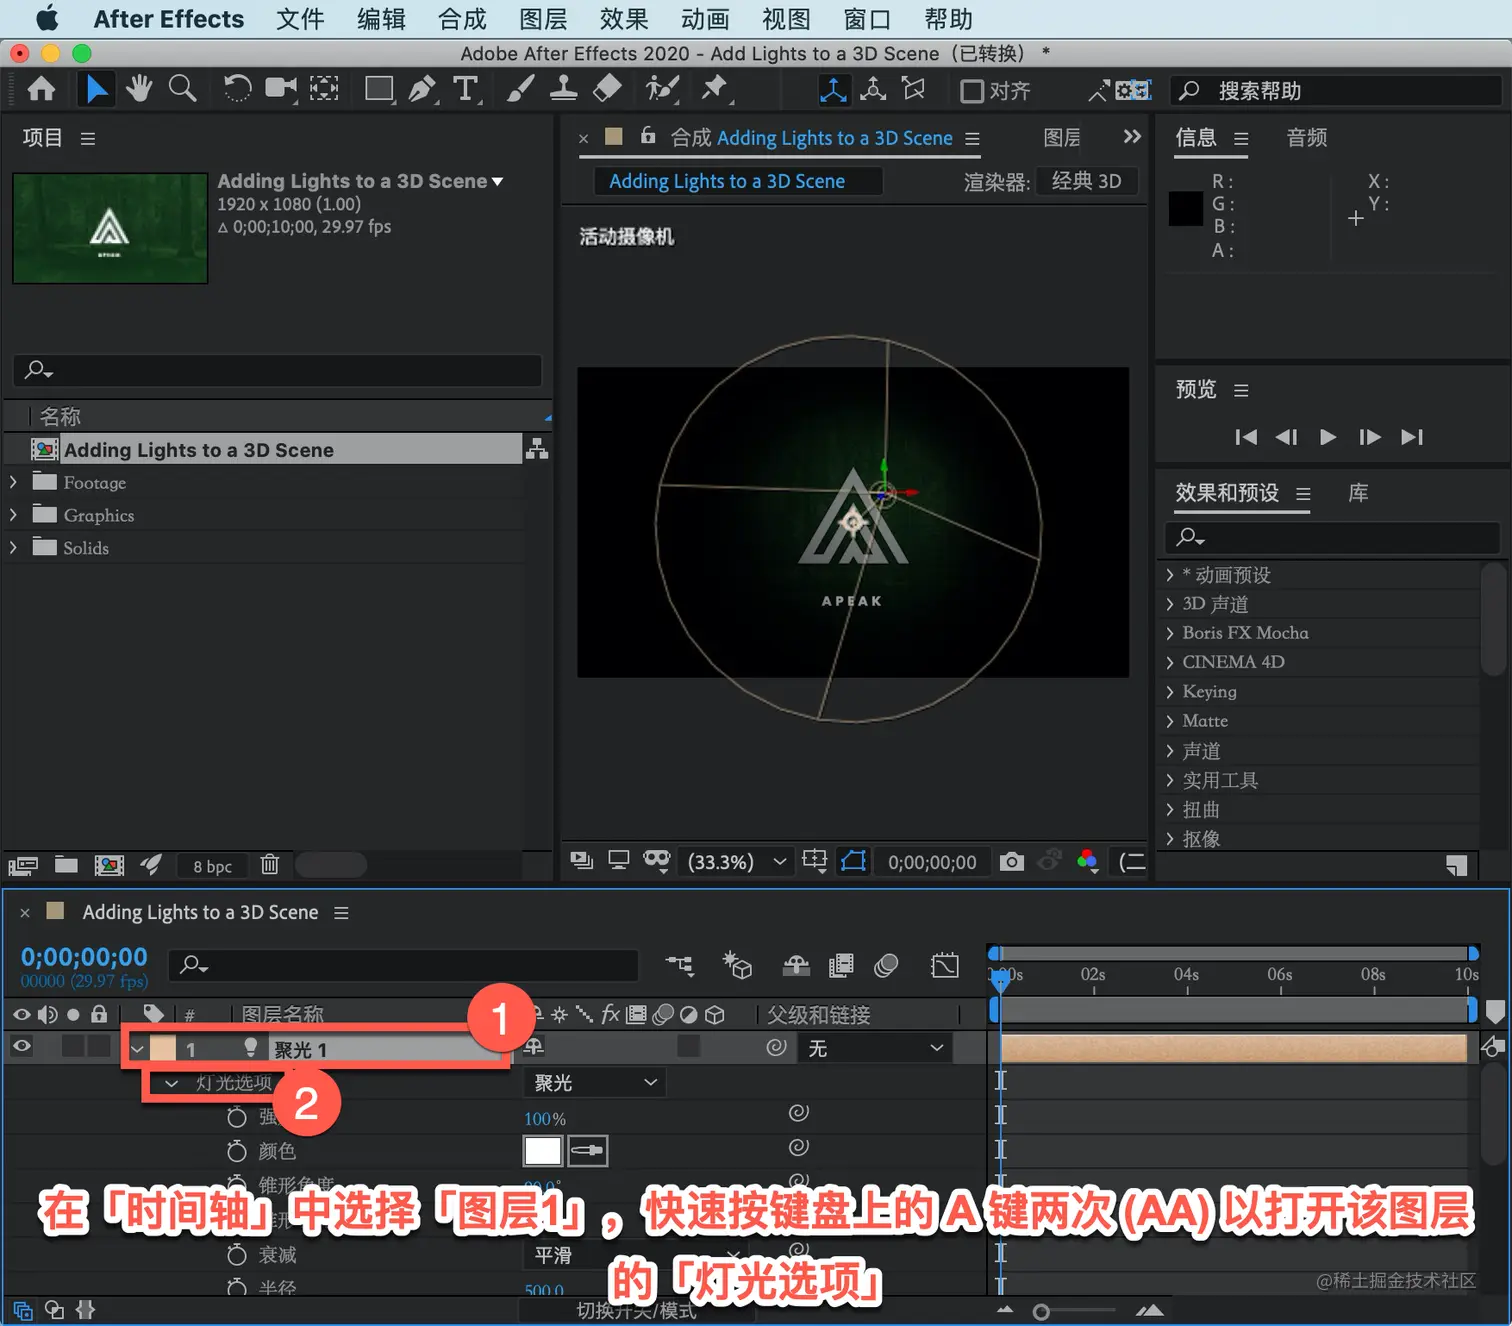Viewport: 1512px width, 1326px height.
Task: Open the magnification (33.3%) dropdown
Action: click(x=737, y=862)
